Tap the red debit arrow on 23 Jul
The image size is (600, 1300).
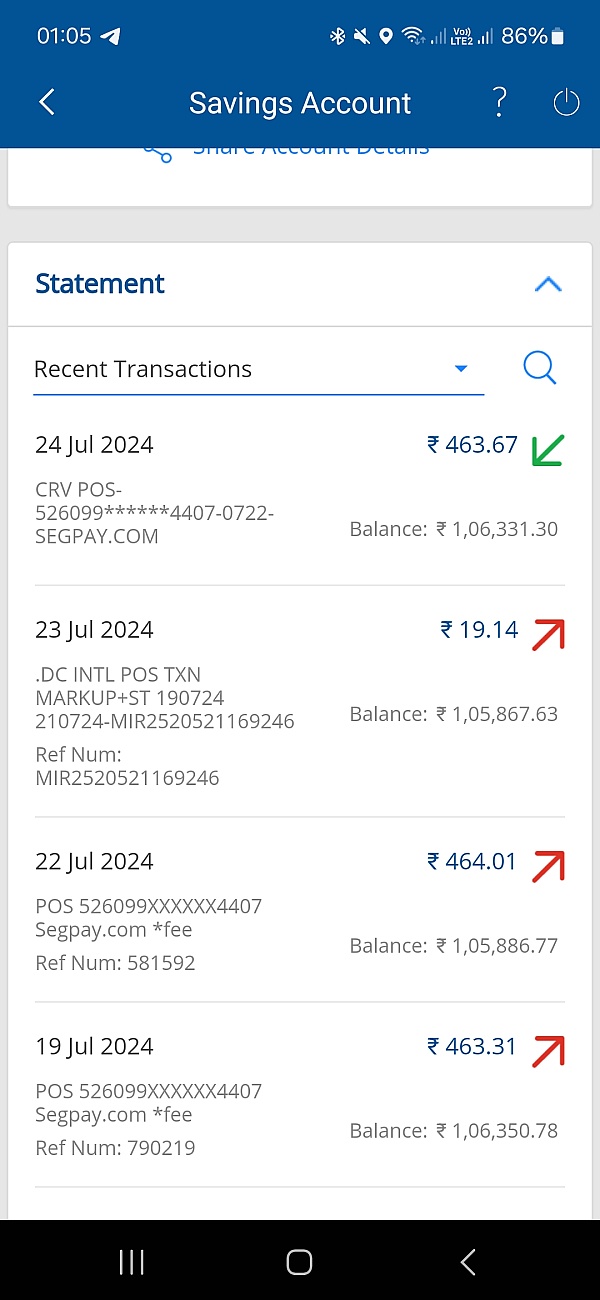548,634
